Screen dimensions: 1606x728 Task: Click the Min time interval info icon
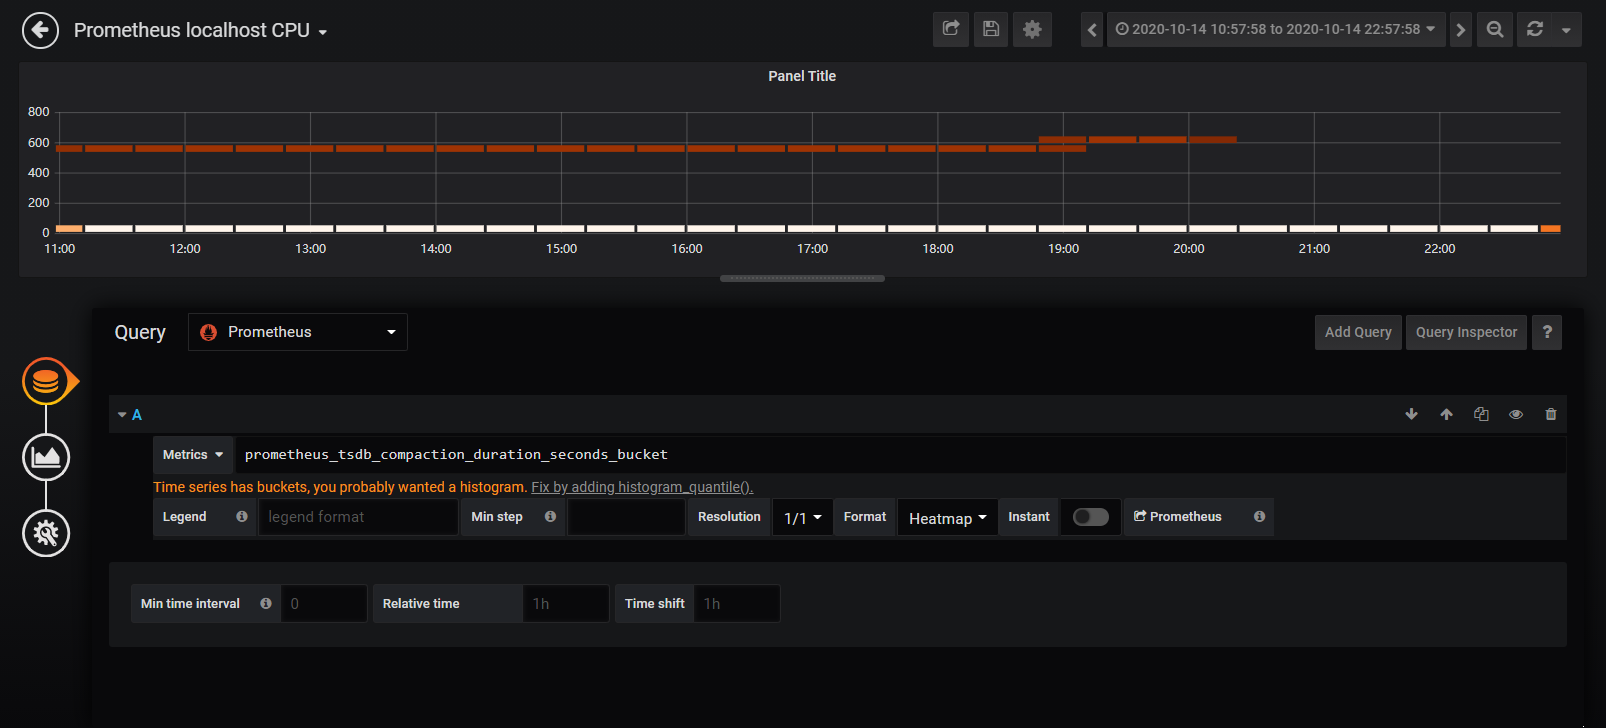point(266,603)
